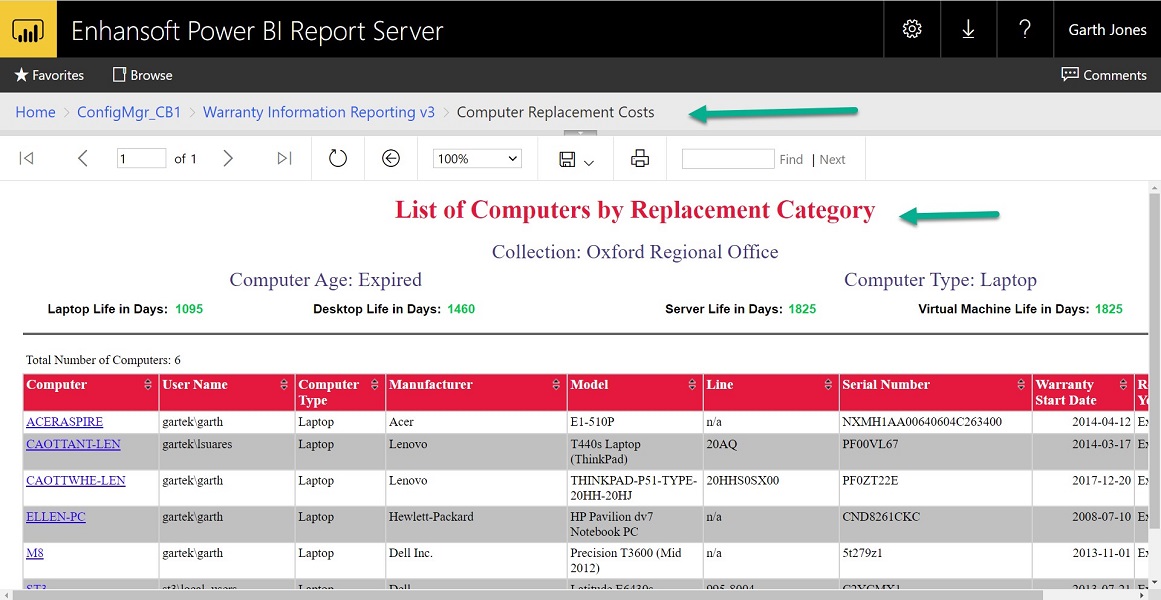1161x600 pixels.
Task: Click the Laptop Life in Days value 1095
Action: (189, 309)
